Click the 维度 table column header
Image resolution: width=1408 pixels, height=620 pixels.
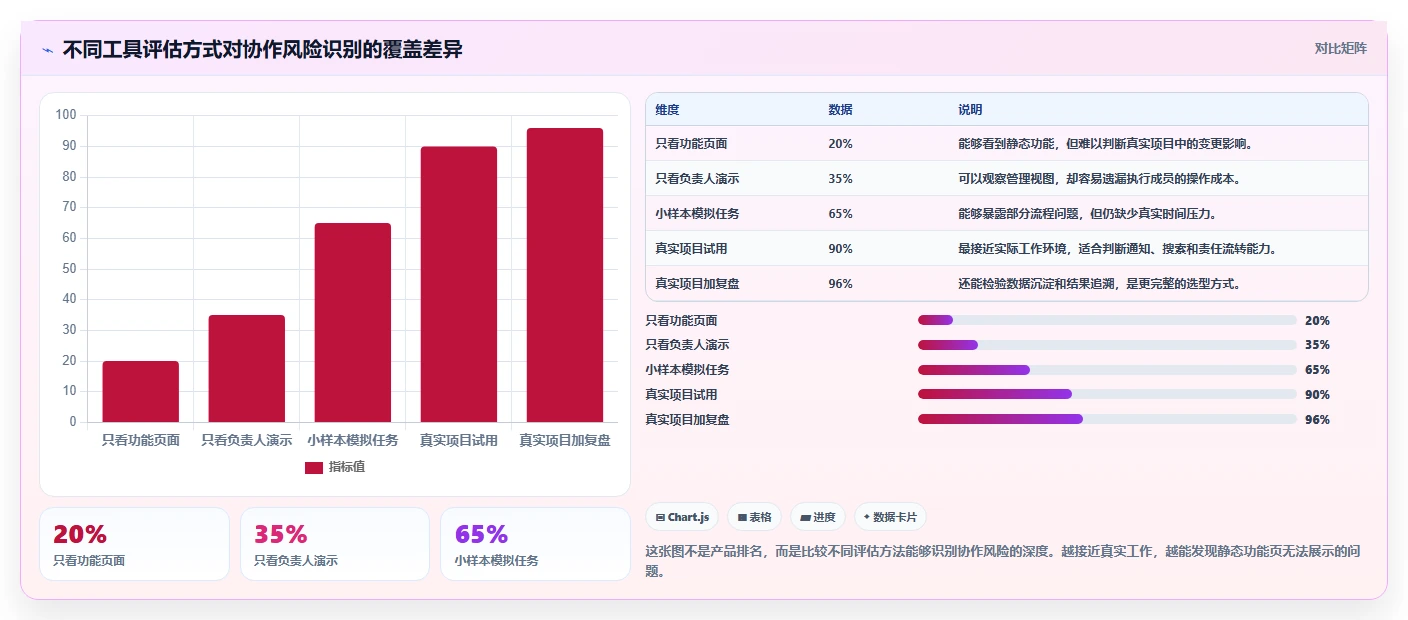(667, 110)
